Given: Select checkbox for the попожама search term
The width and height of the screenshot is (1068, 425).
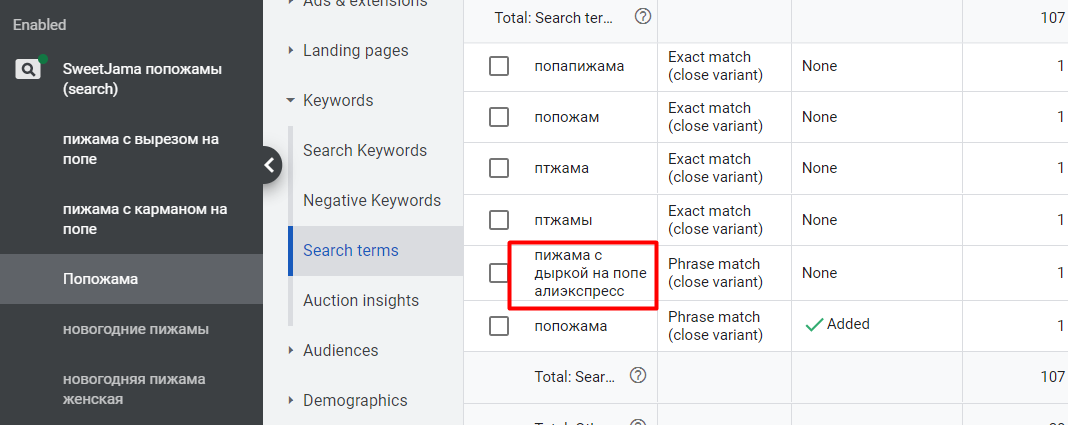Looking at the screenshot, I should [499, 325].
